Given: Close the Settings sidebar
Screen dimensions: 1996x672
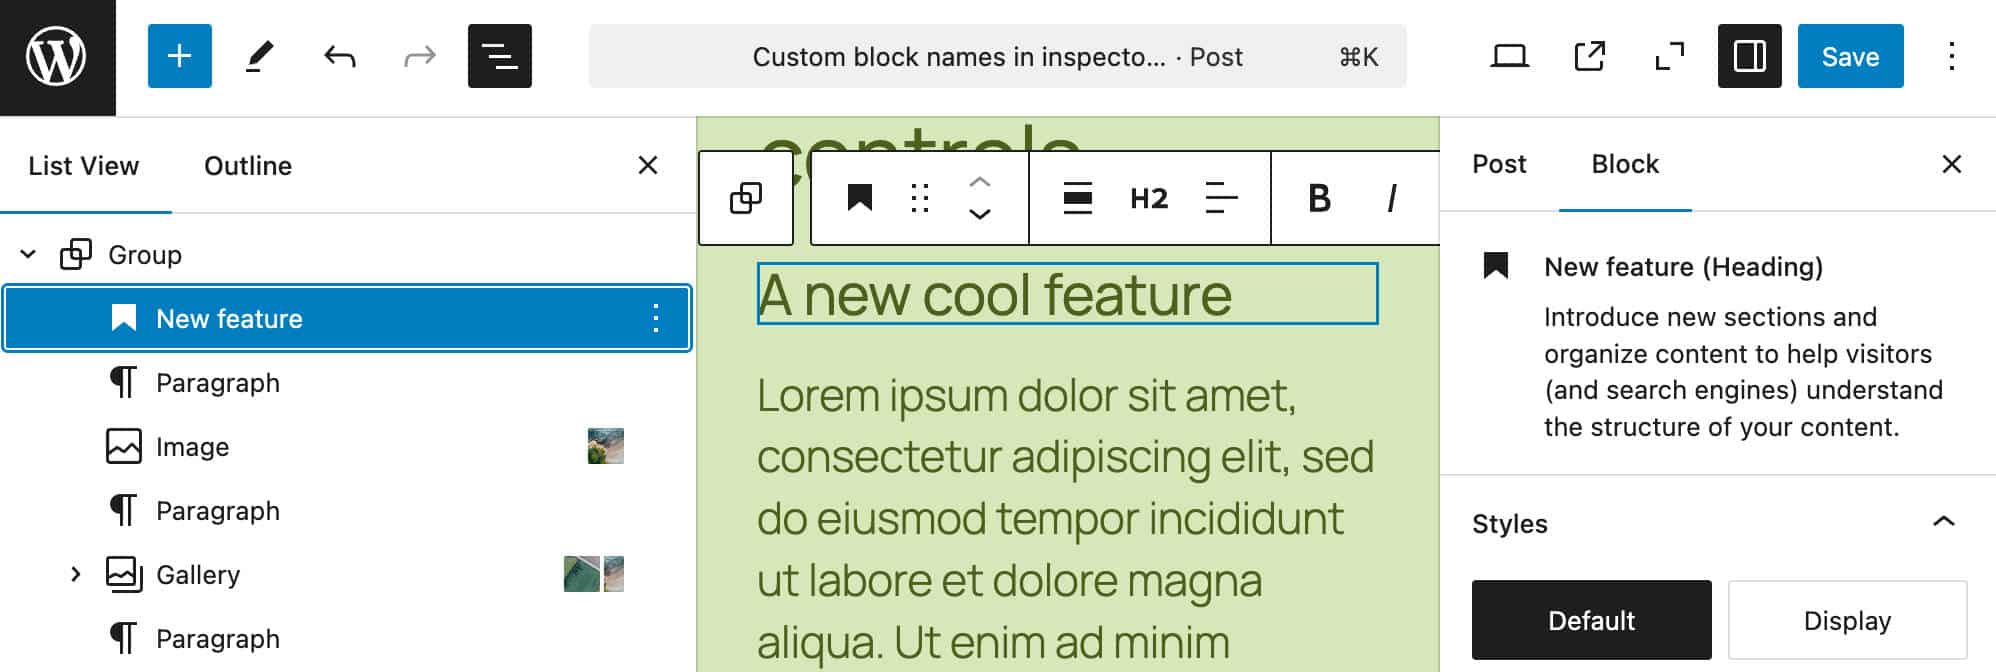Looking at the screenshot, I should click(1951, 164).
